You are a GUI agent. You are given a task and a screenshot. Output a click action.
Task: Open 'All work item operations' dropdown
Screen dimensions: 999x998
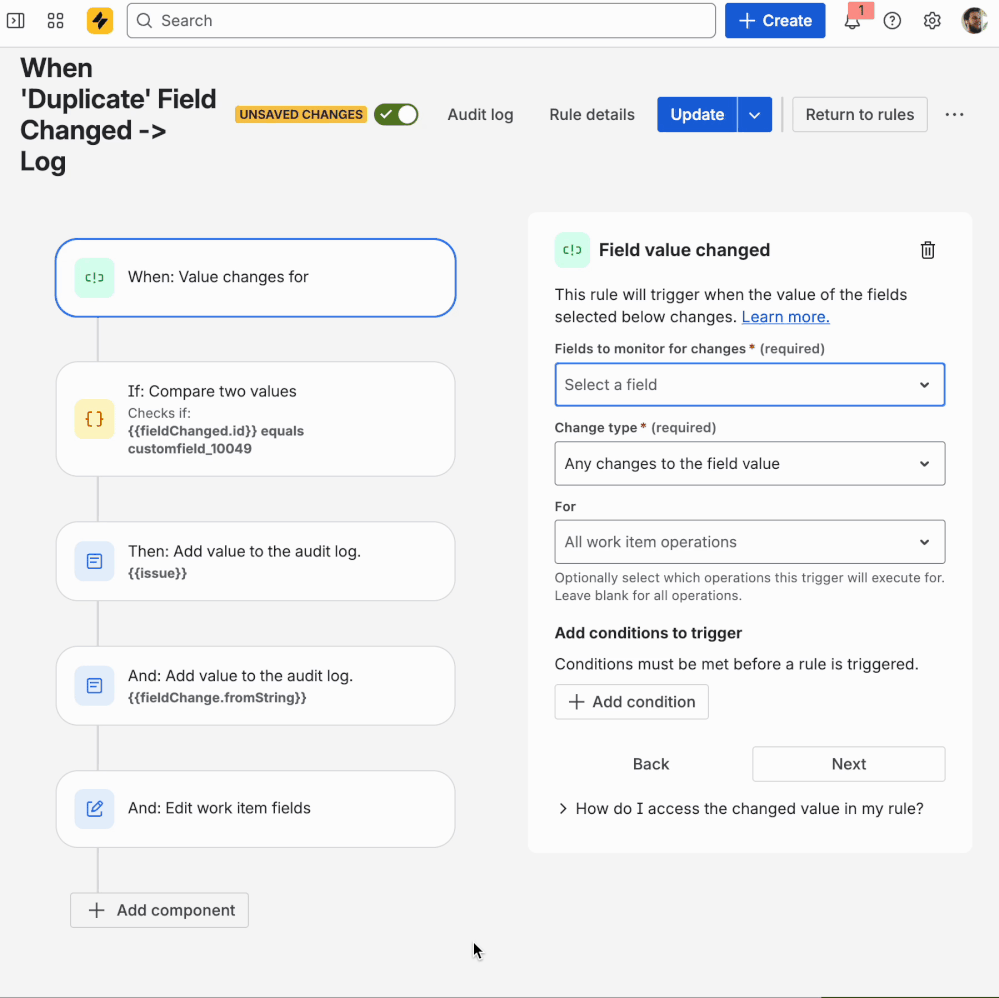point(749,542)
